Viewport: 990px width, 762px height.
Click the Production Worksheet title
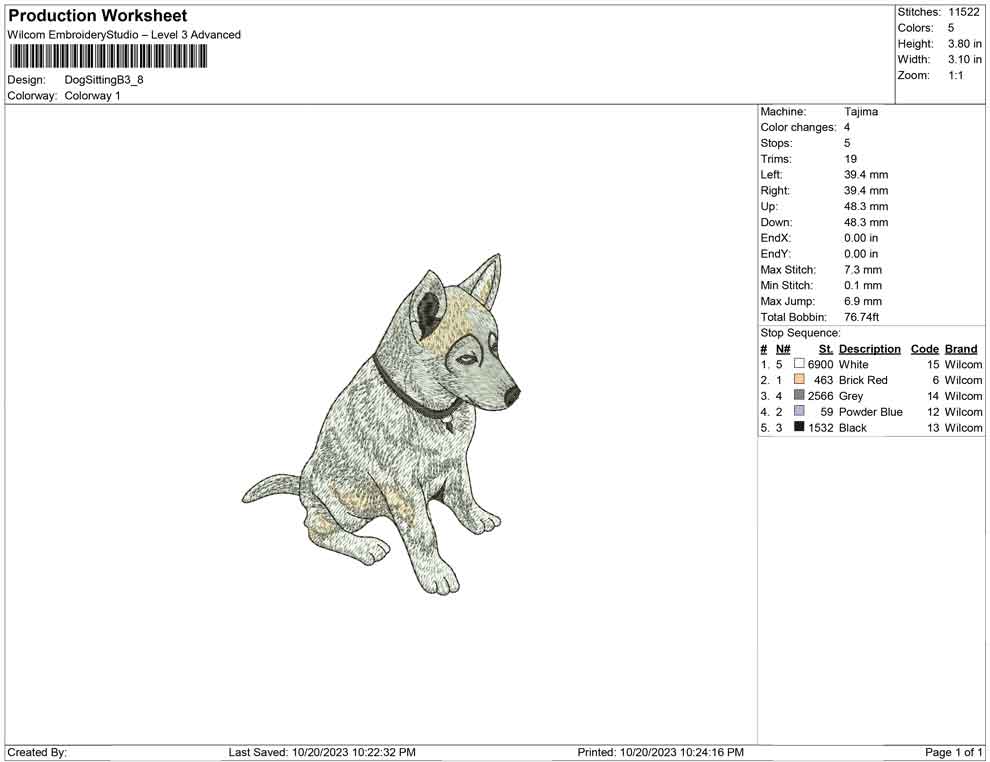98,16
